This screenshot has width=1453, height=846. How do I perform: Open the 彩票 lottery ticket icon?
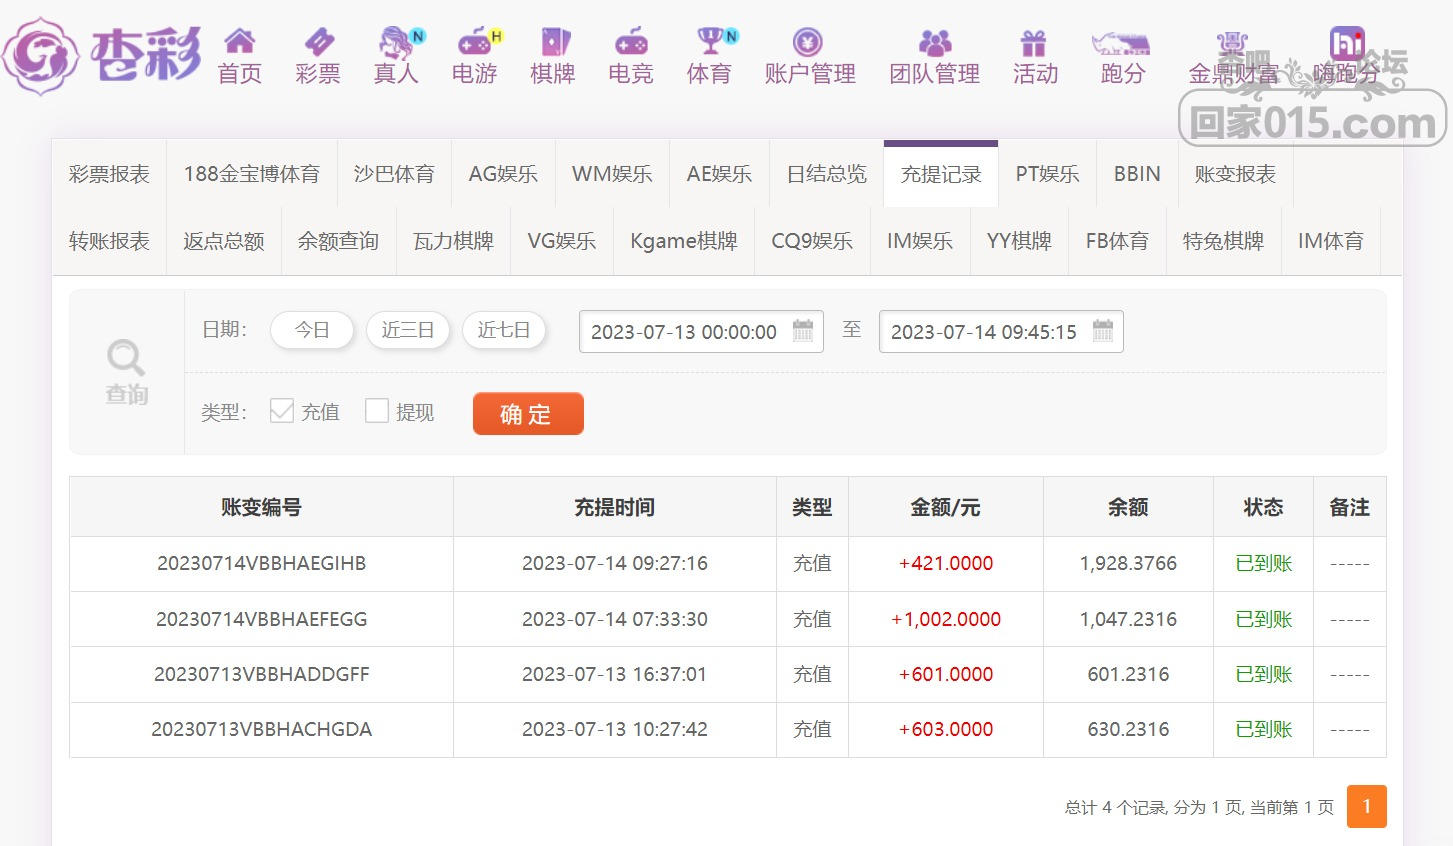pyautogui.click(x=318, y=42)
